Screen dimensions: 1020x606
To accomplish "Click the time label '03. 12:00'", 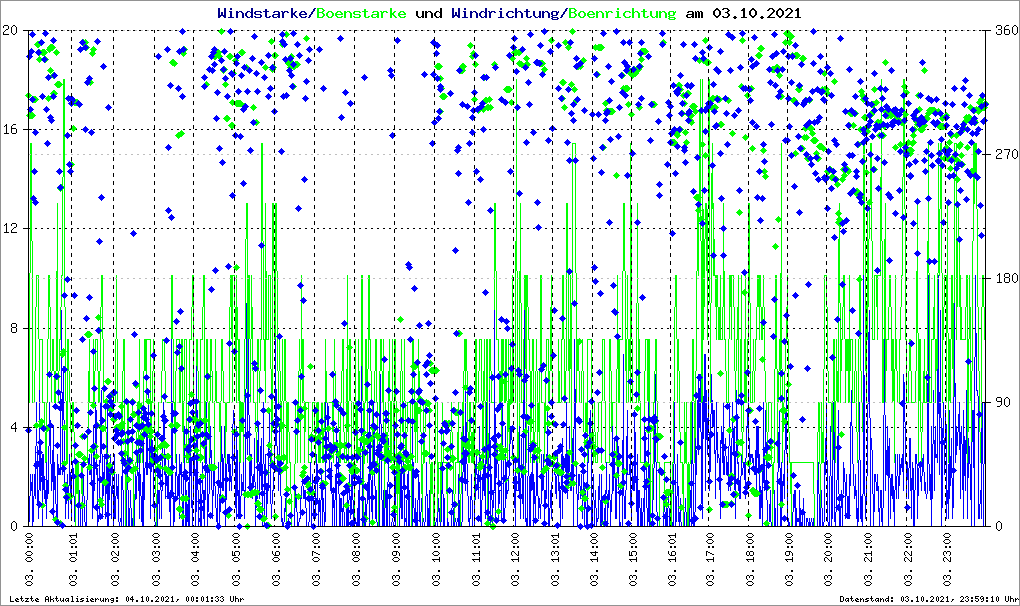I will [x=515, y=560].
